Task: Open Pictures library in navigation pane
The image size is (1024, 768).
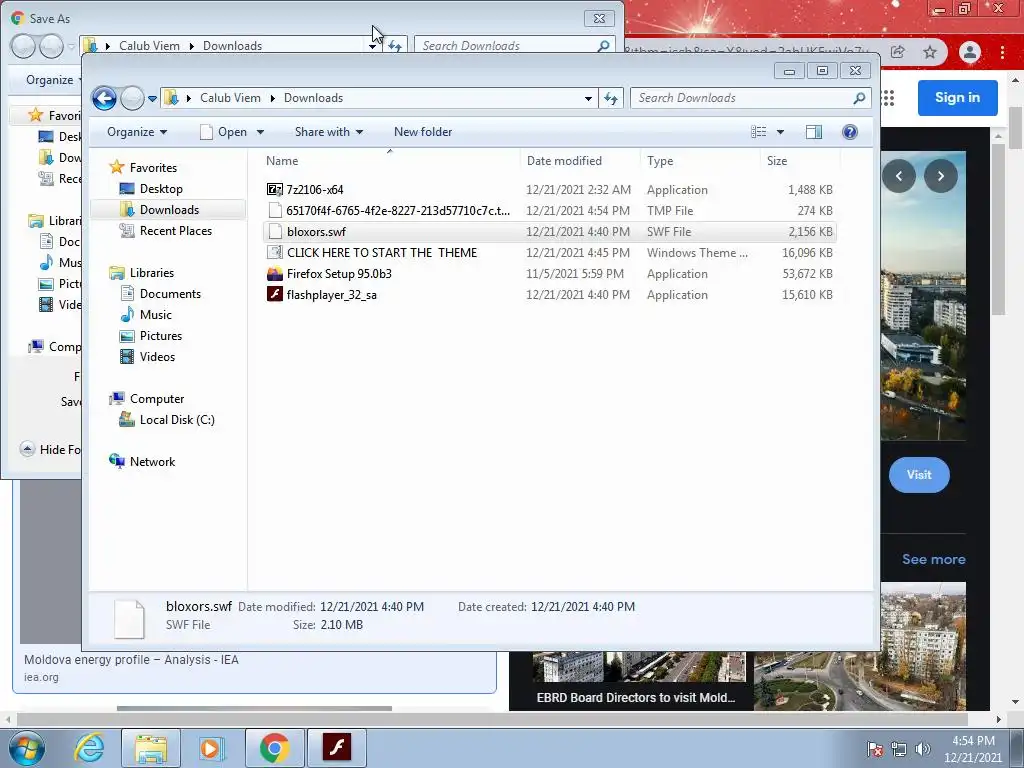Action: 161,336
